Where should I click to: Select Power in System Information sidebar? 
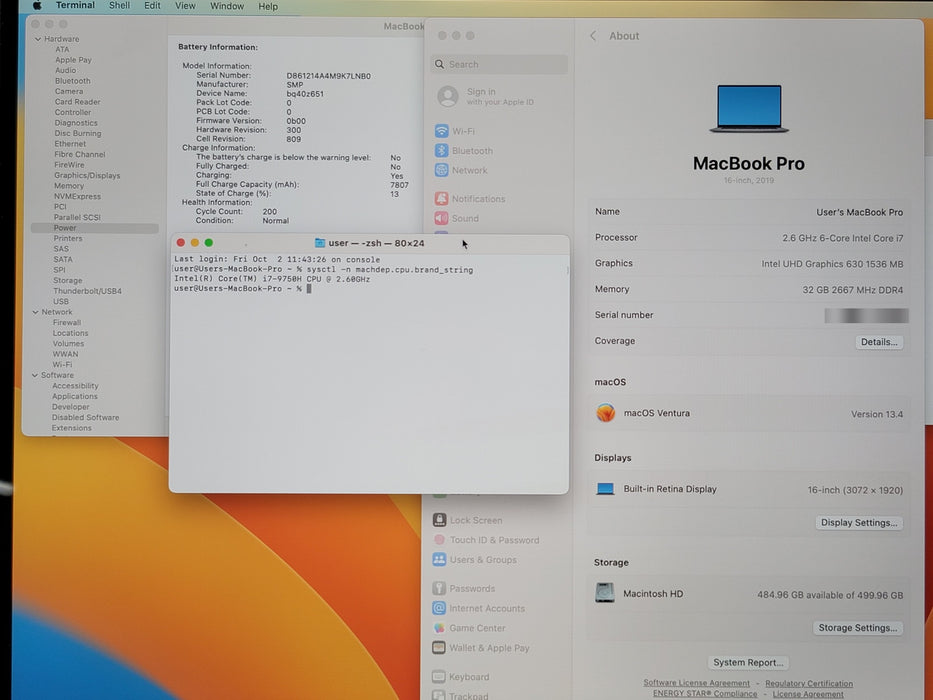pos(95,228)
